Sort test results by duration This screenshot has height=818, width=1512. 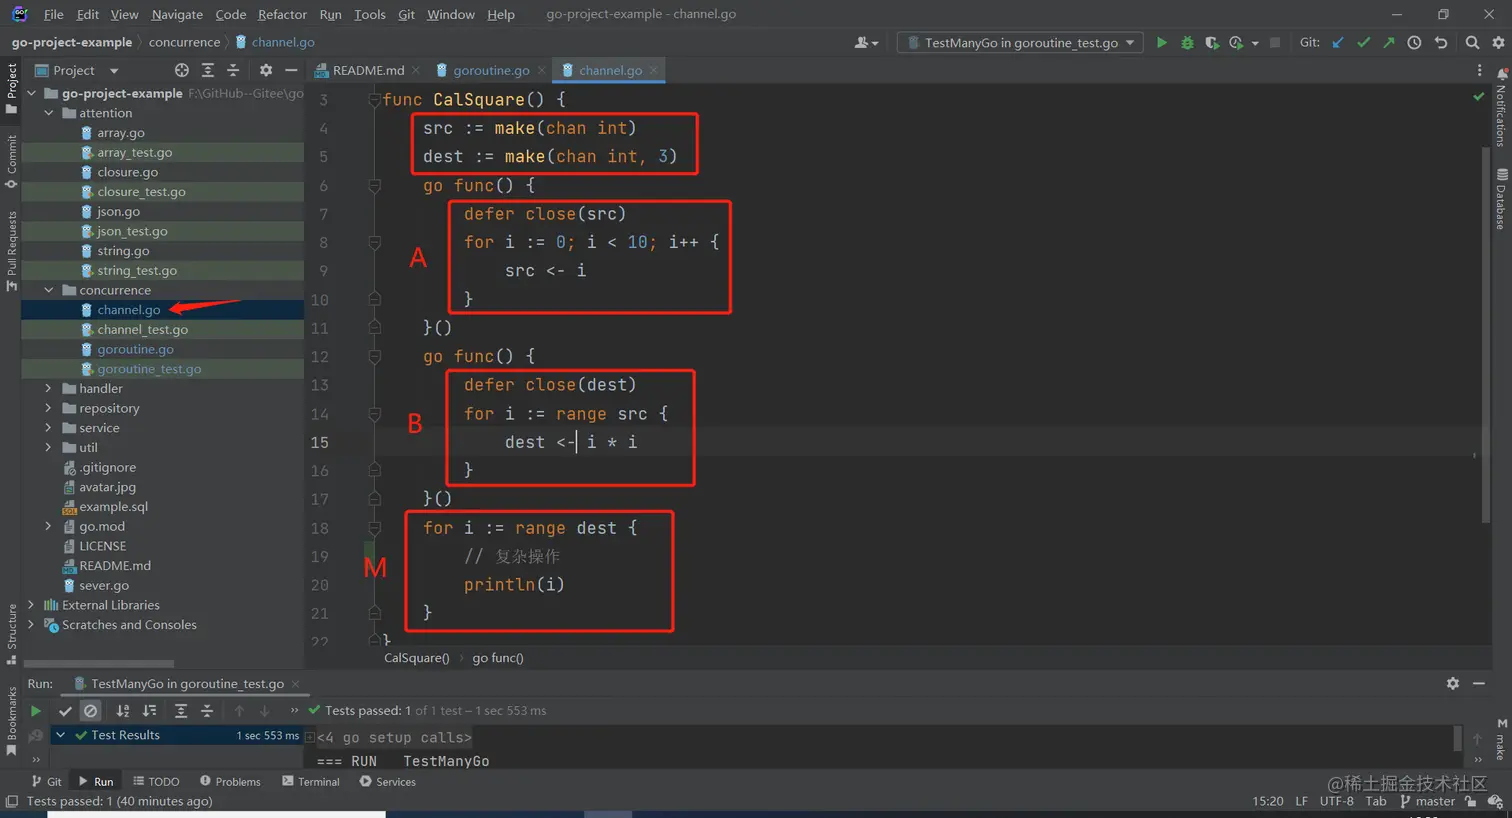pyautogui.click(x=149, y=711)
